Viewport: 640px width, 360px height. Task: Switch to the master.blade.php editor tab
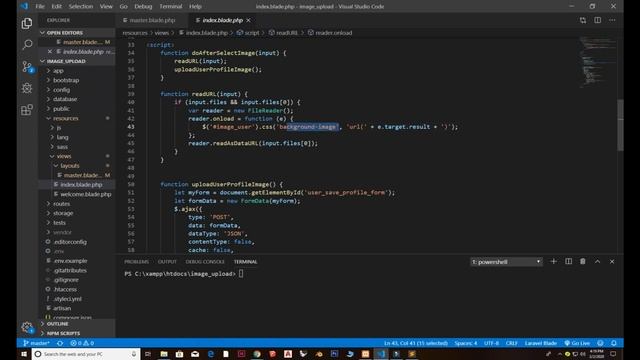click(x=152, y=20)
